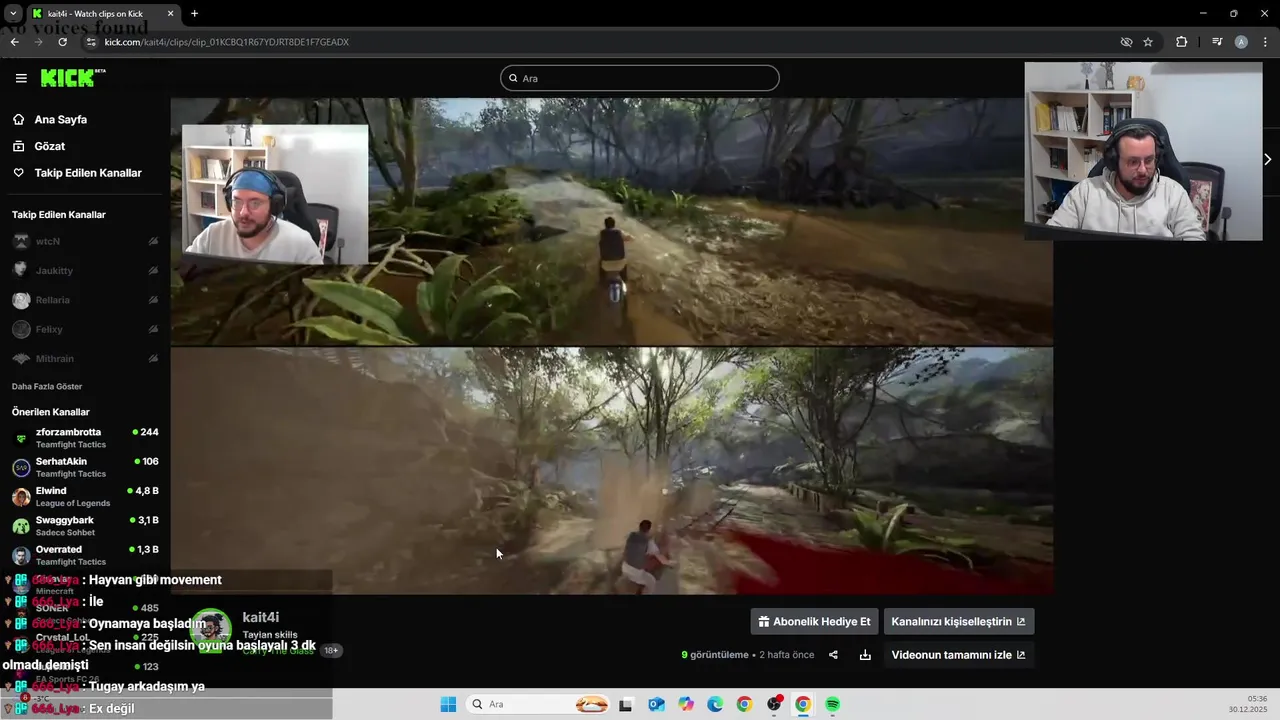This screenshot has height=720, width=1280.
Task: Open Spotify from the taskbar
Action: (832, 704)
